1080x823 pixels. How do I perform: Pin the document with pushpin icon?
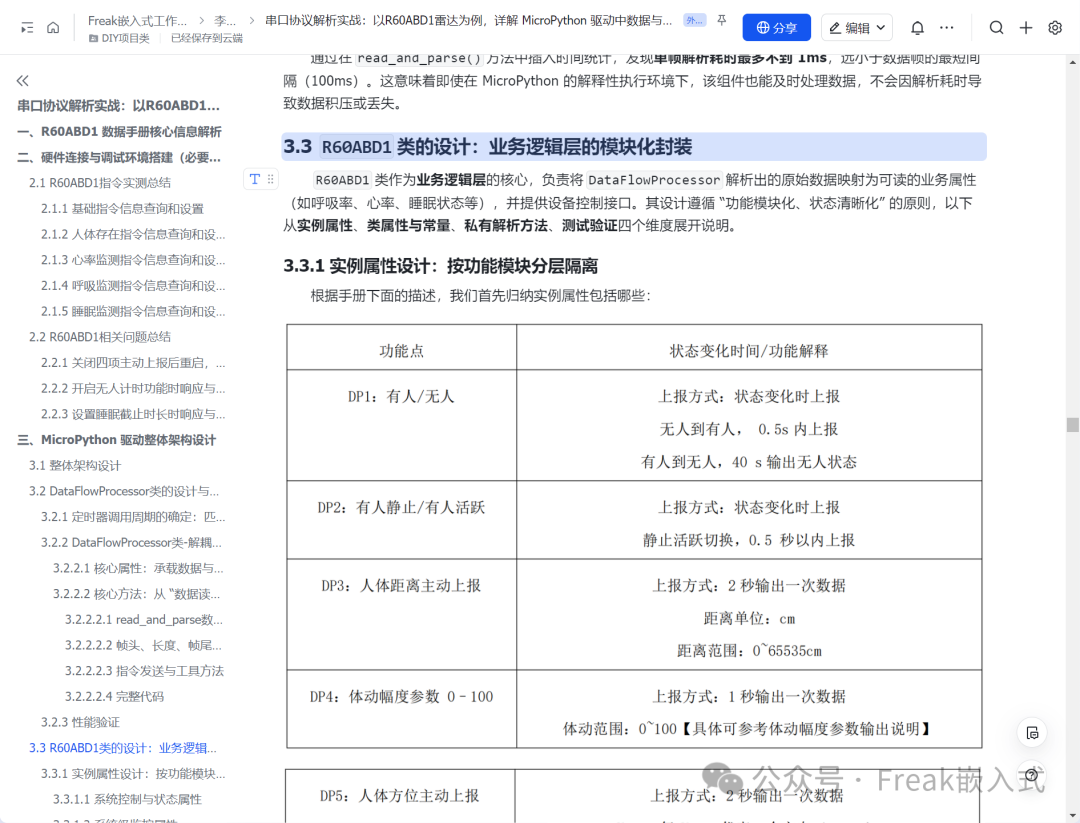(x=721, y=20)
